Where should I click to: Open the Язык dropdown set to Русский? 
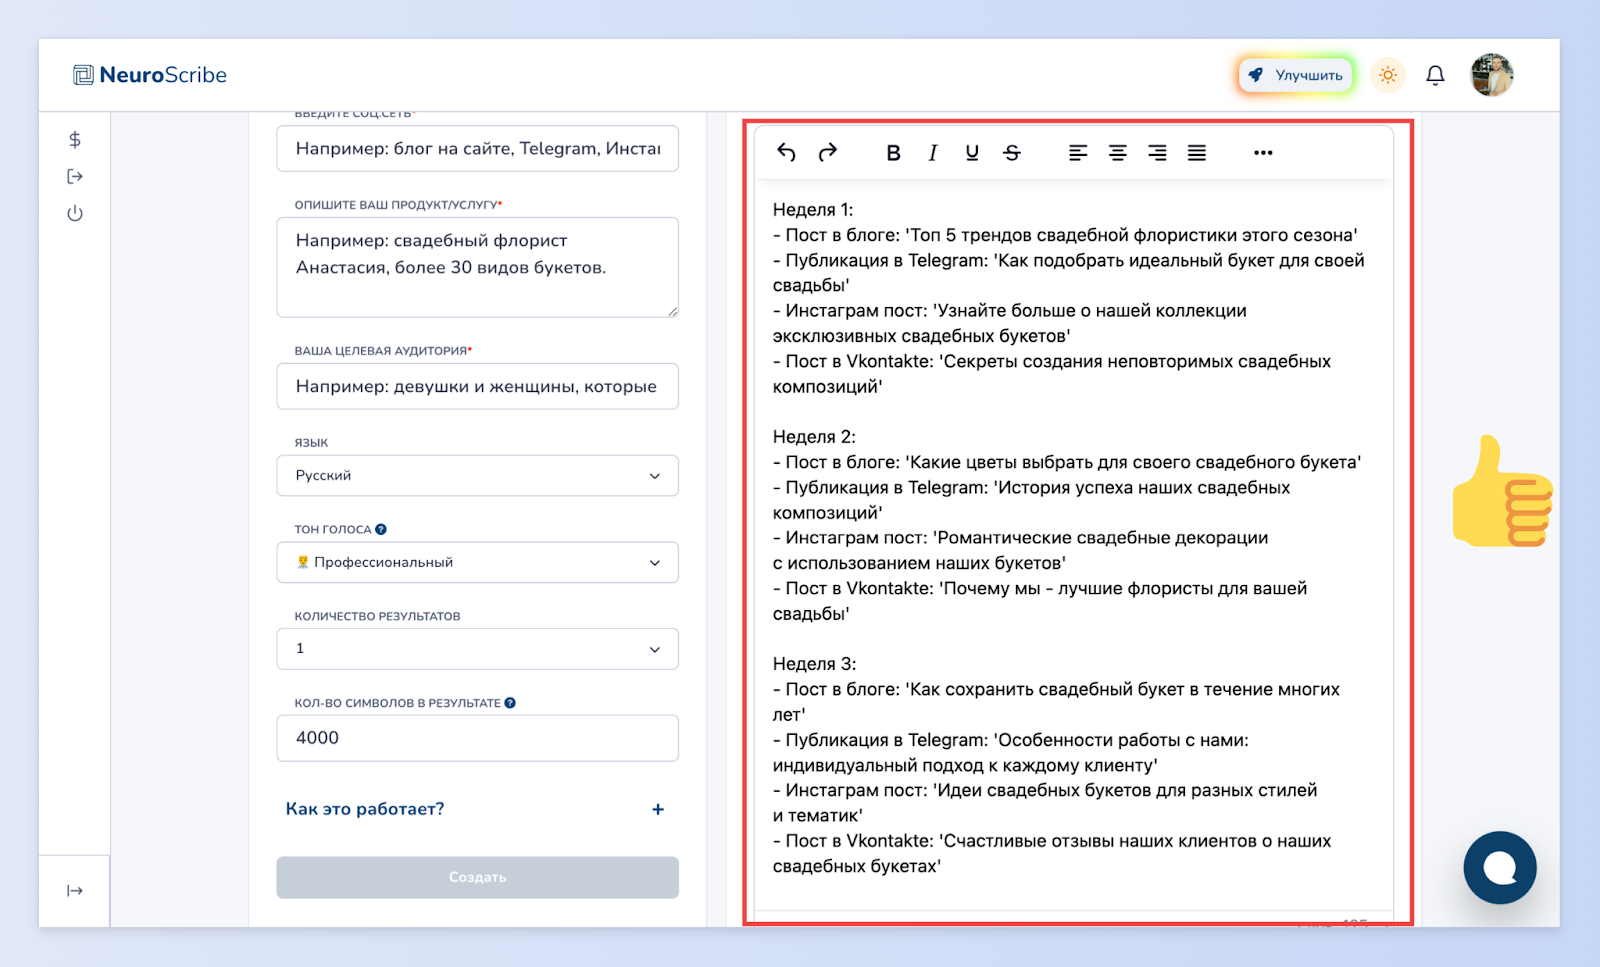coord(477,476)
